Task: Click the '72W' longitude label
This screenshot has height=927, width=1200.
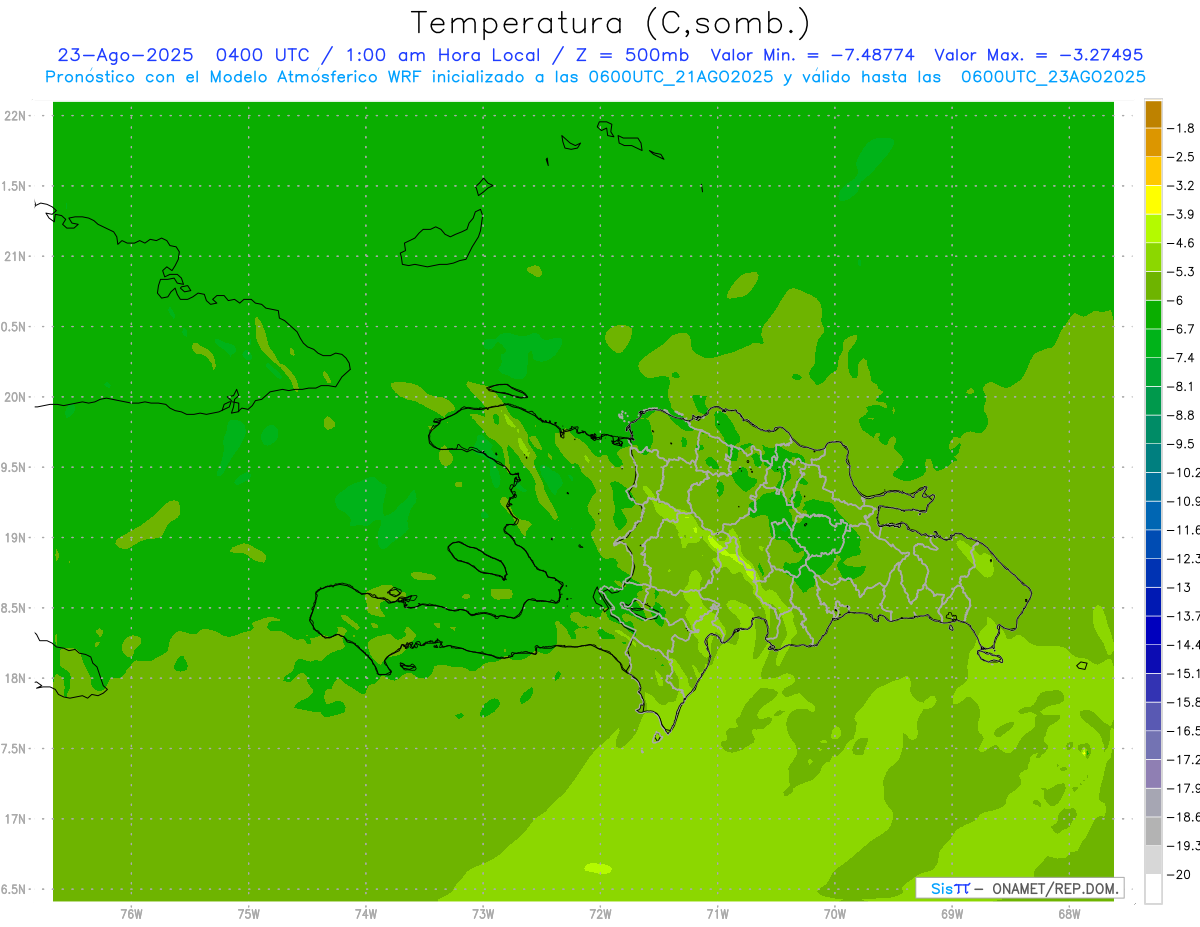Action: click(600, 913)
